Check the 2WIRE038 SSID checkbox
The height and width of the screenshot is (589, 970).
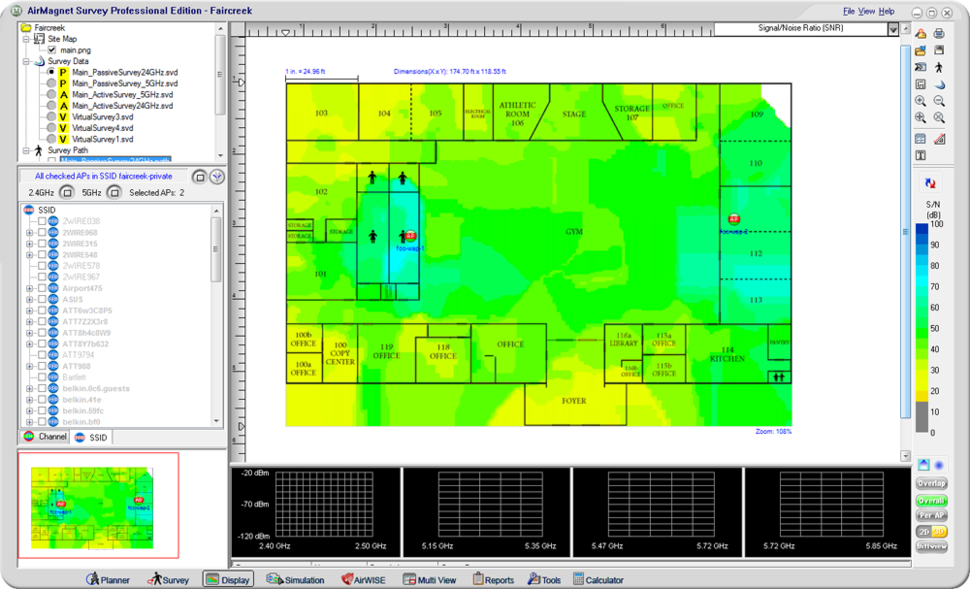[x=42, y=221]
